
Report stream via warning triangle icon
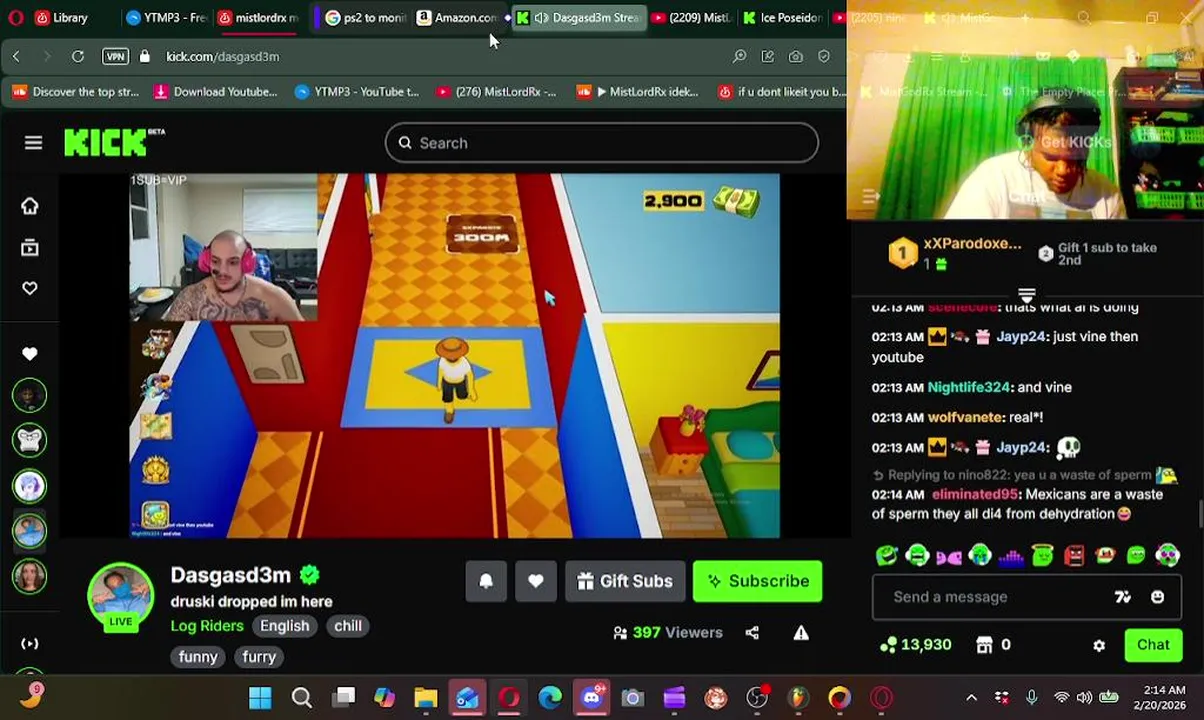pos(801,633)
